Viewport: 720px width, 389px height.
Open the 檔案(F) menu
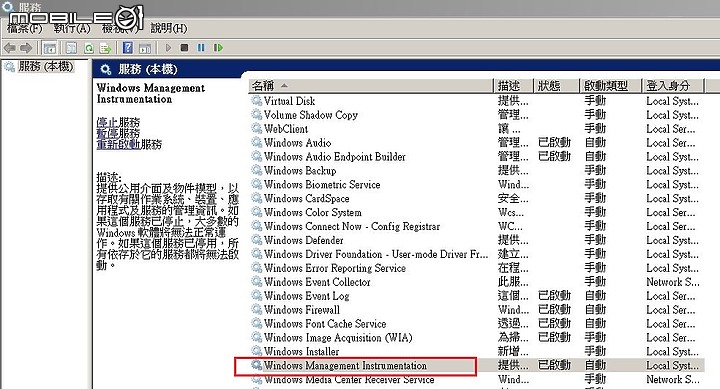pos(25,28)
